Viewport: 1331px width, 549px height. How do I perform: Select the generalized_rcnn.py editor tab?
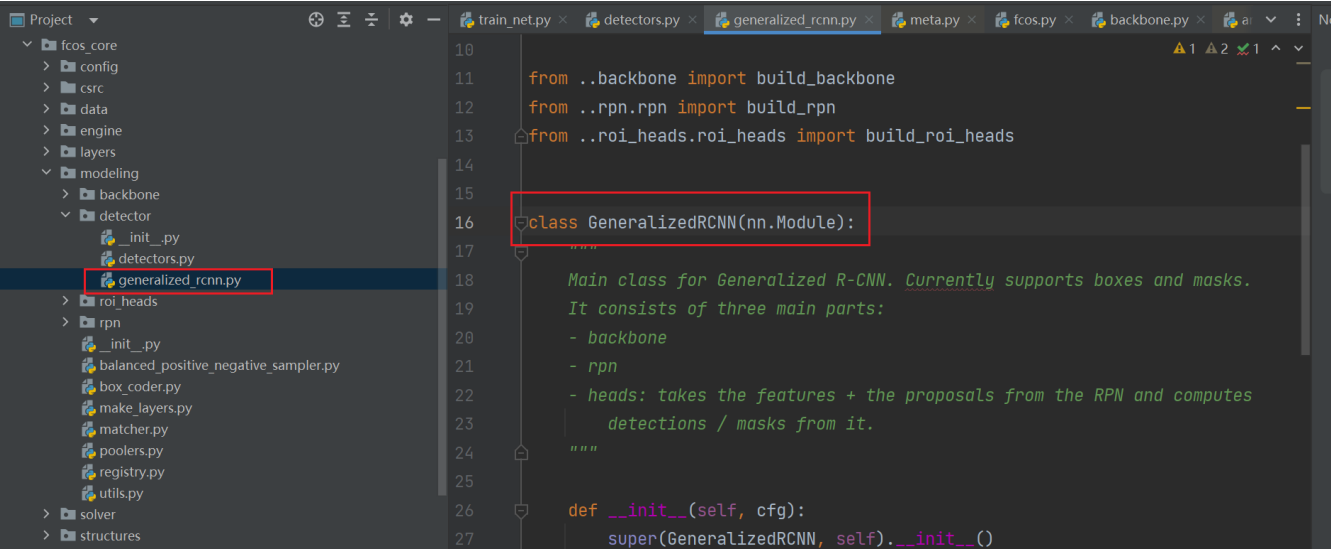point(794,19)
